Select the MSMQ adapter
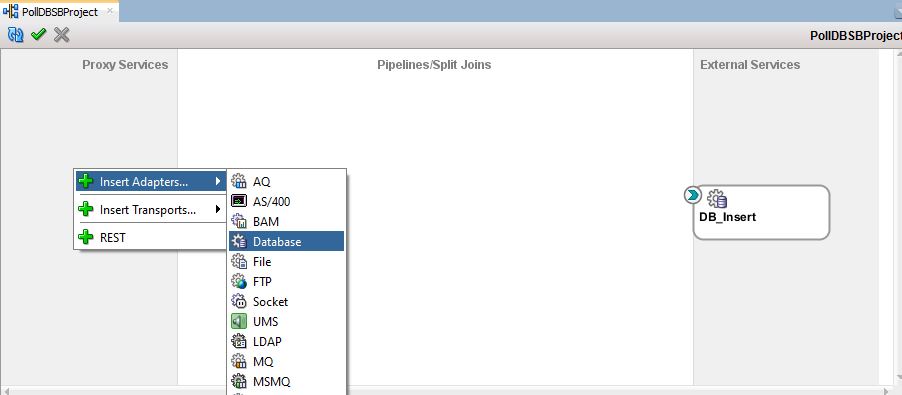The height and width of the screenshot is (395, 902). pyautogui.click(x=286, y=381)
